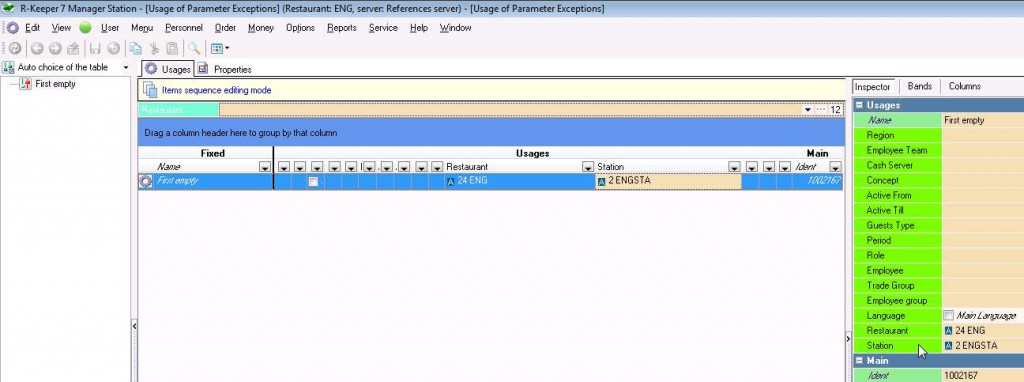Click the table view mode icon
1024x382 pixels.
[x=217, y=48]
